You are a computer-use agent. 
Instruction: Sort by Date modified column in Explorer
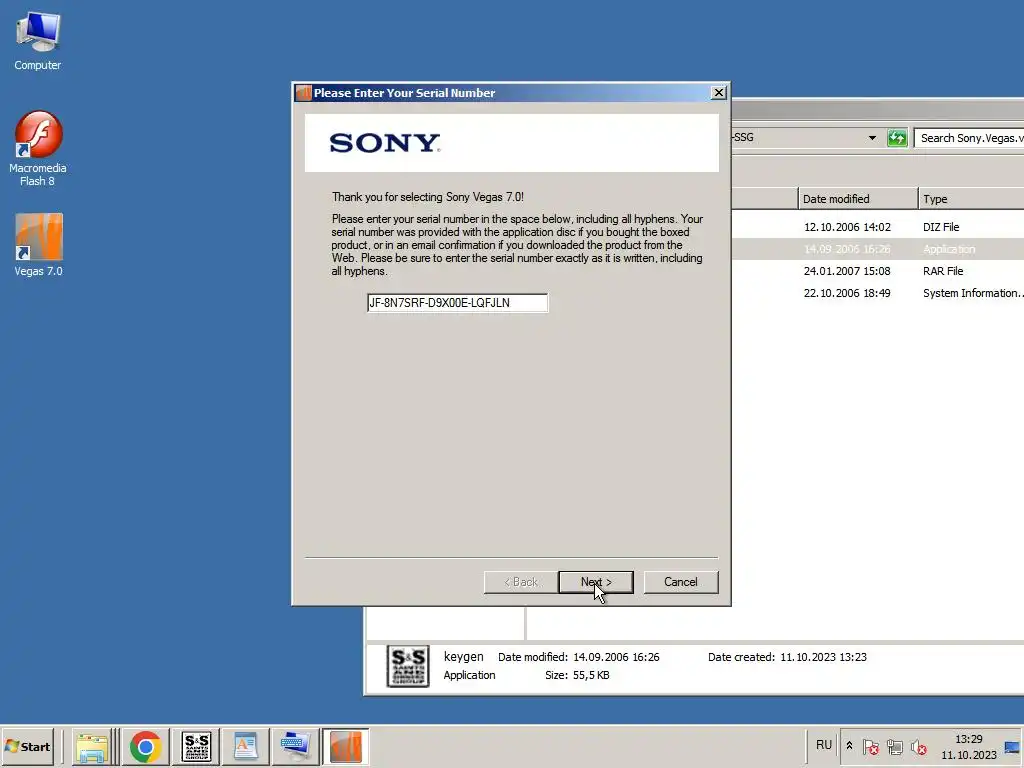coord(857,199)
